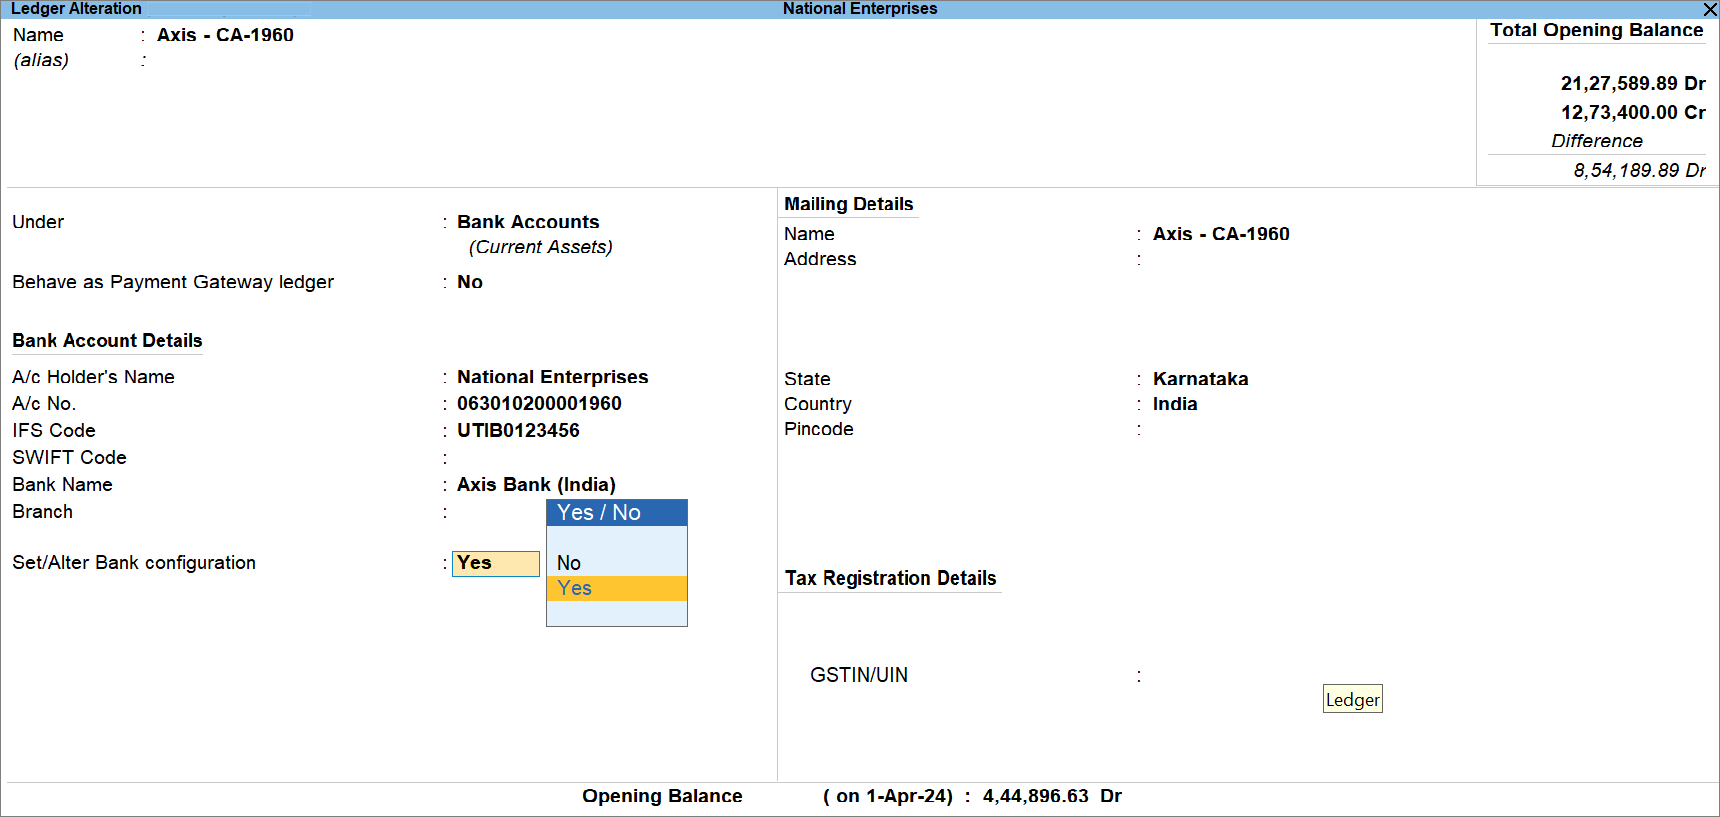
Task: Open the Bank Name field Axis Bank (India)
Action: 536,485
